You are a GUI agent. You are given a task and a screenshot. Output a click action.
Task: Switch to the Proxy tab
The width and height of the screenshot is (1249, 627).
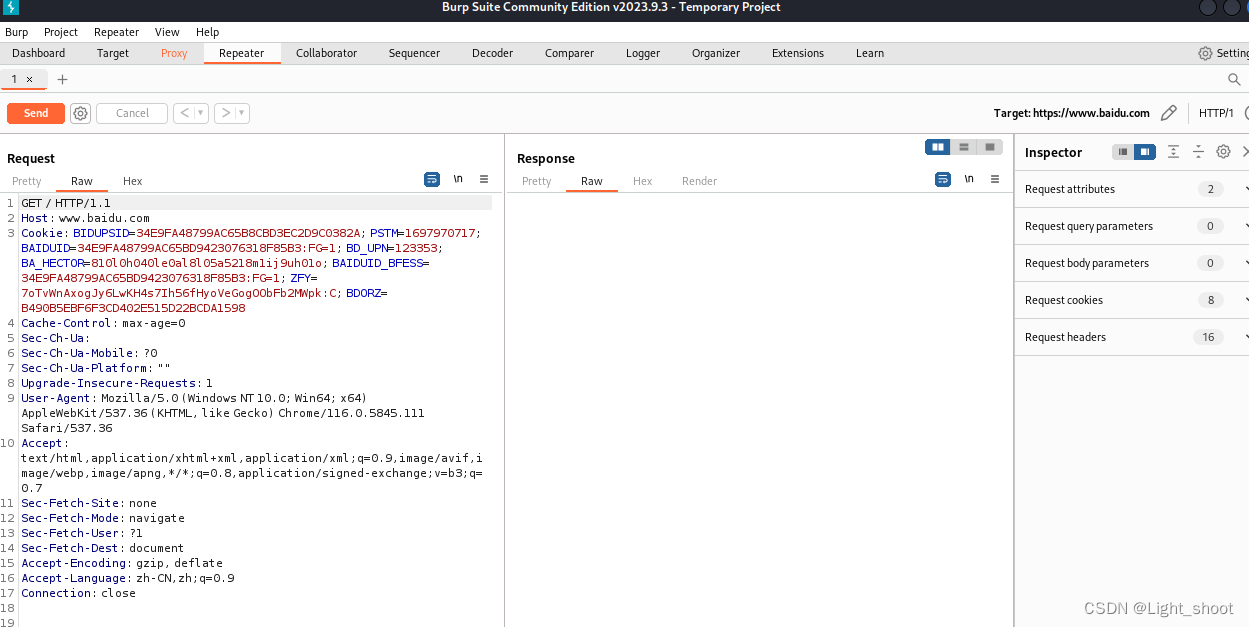(174, 53)
